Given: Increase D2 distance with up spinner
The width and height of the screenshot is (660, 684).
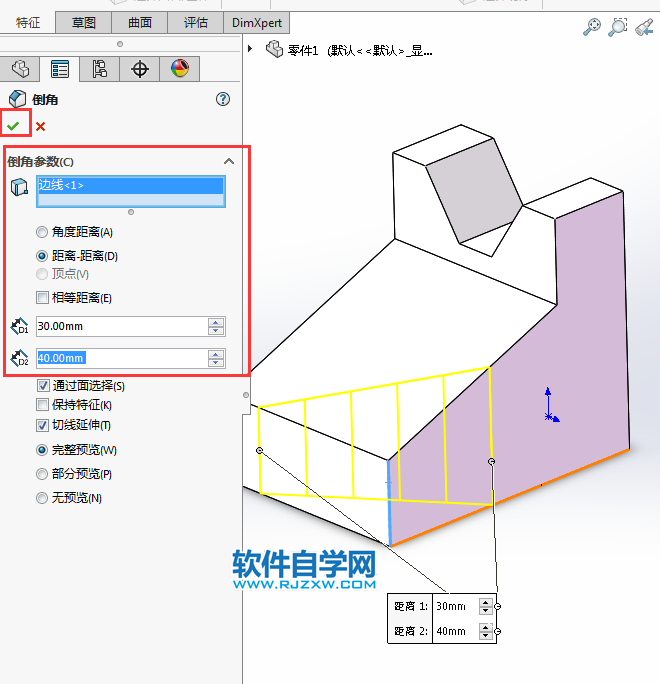Looking at the screenshot, I should coord(216,355).
